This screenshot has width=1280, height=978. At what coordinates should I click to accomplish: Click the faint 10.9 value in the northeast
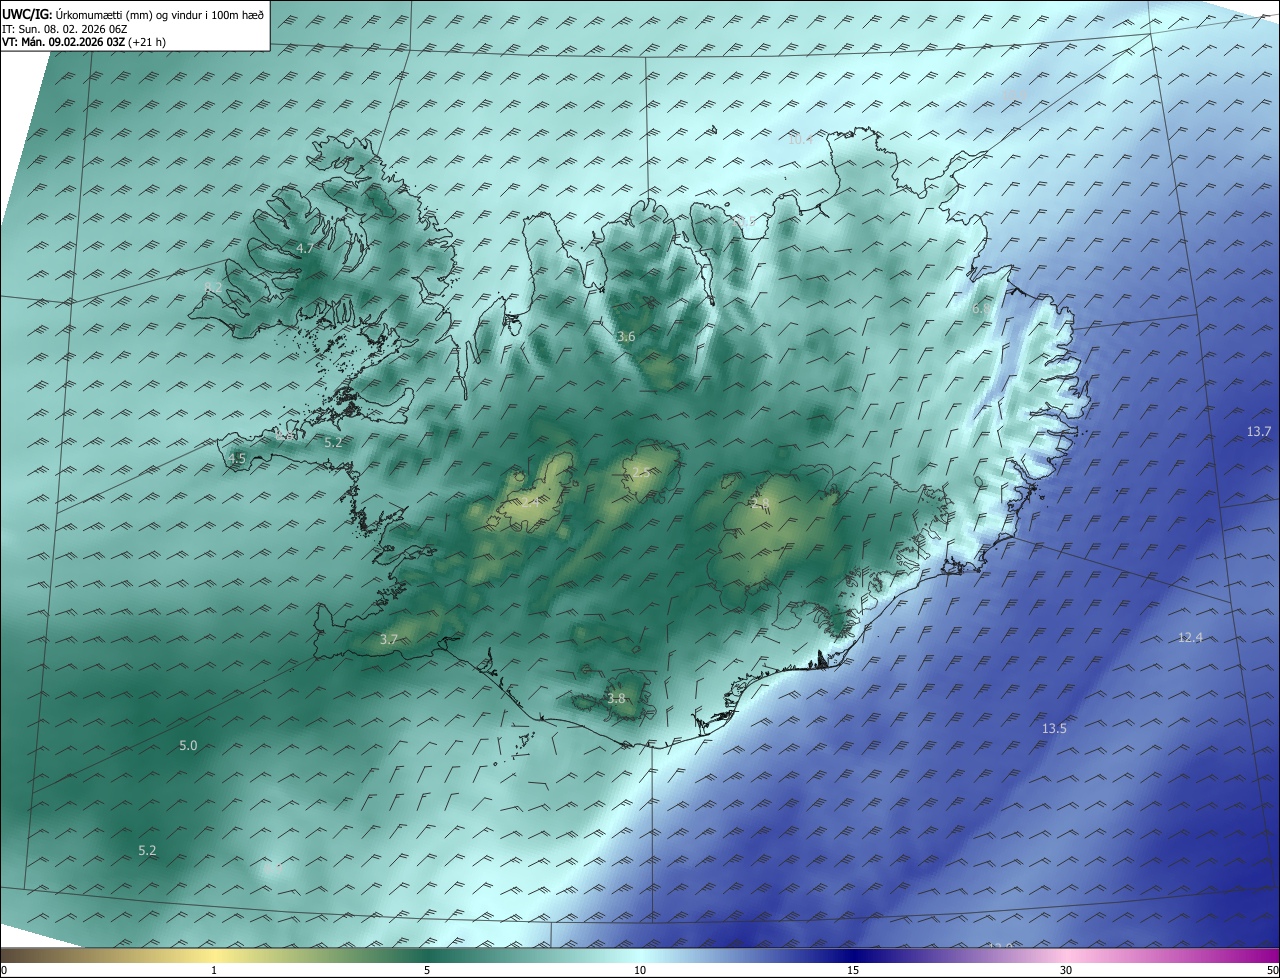1015,95
